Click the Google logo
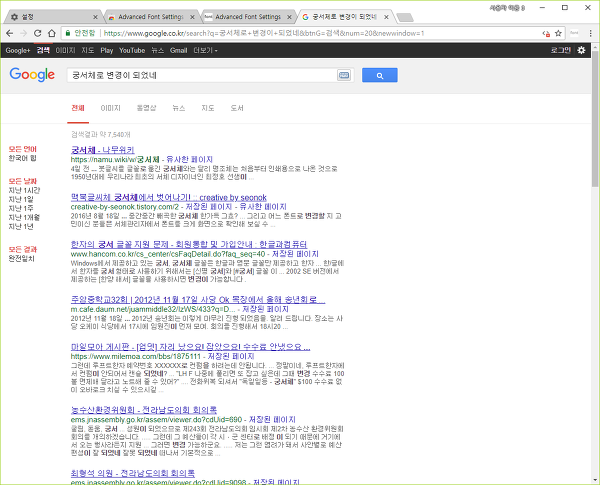Image resolution: width=600 pixels, height=485 pixels. point(32,75)
